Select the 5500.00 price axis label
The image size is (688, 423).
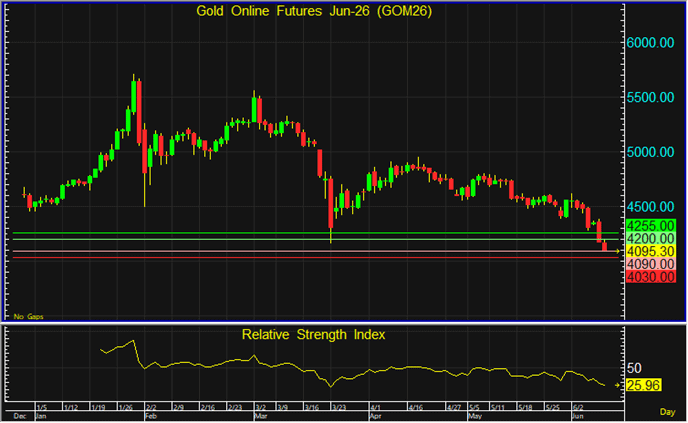650,97
